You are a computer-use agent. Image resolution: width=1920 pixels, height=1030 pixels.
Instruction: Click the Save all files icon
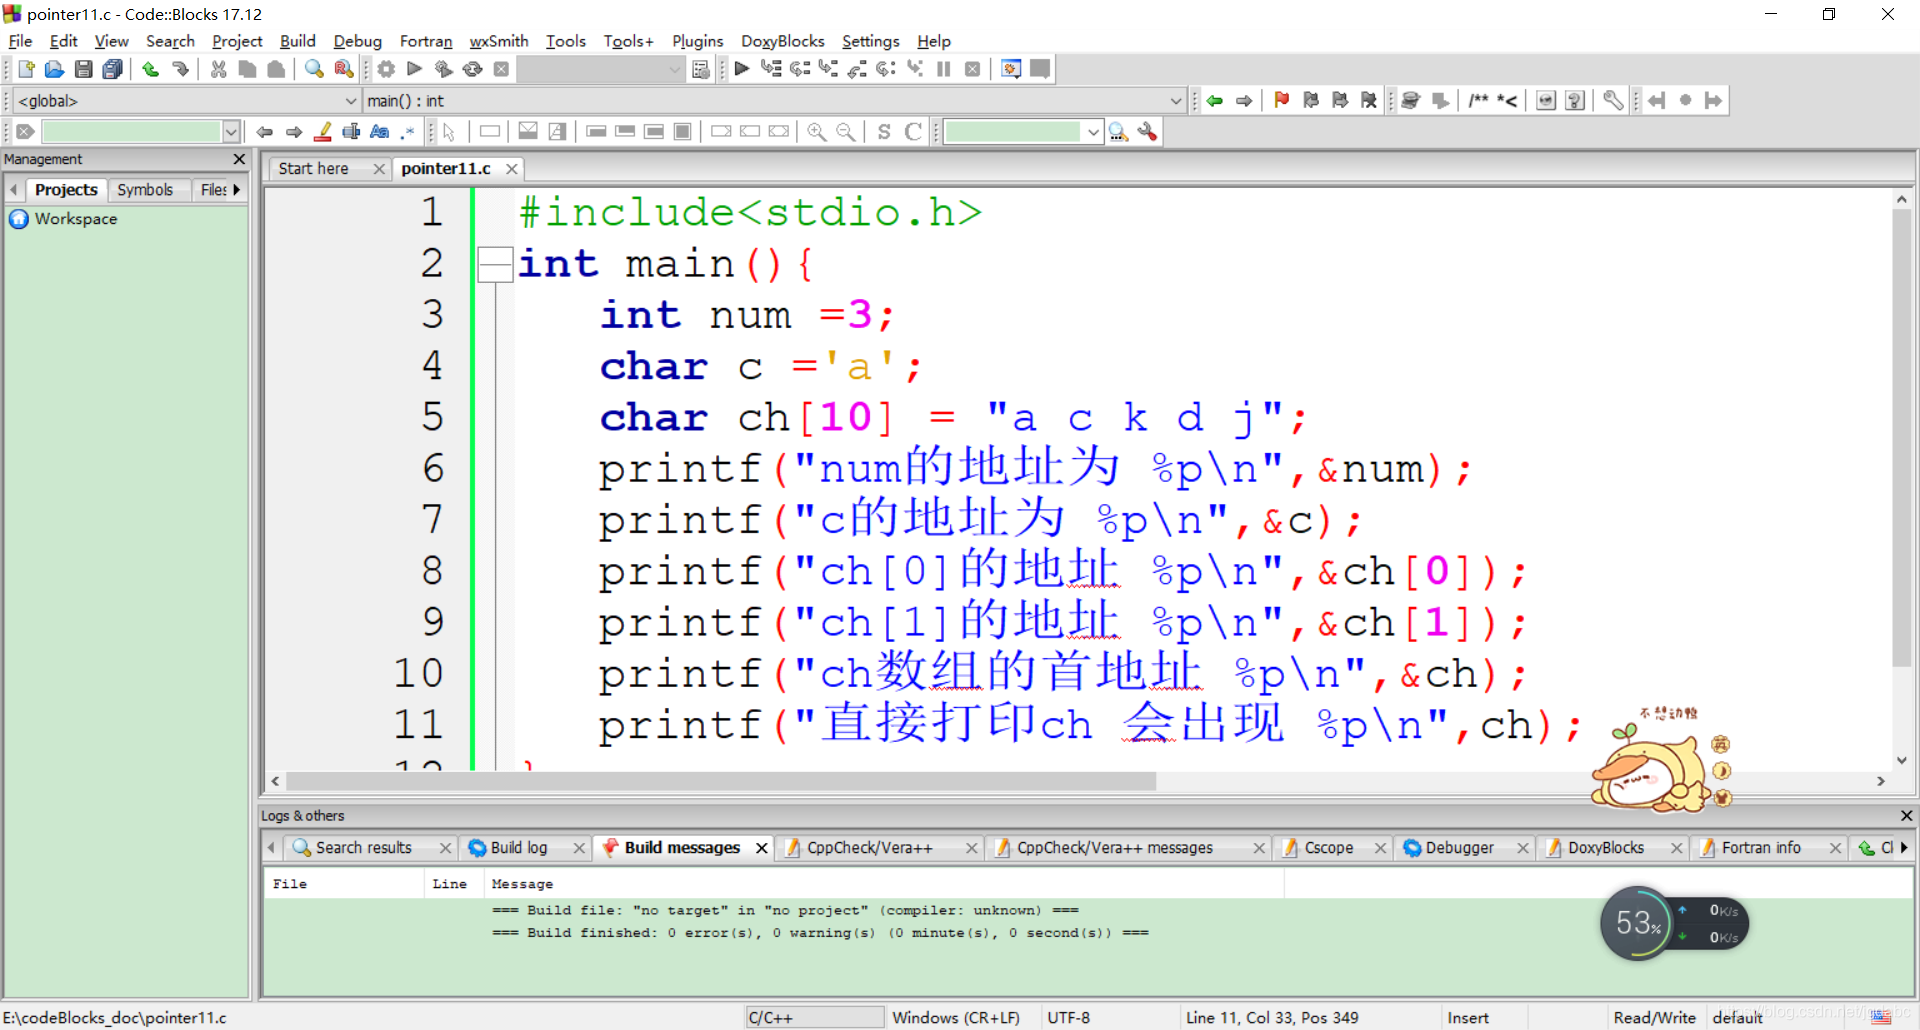pos(113,69)
